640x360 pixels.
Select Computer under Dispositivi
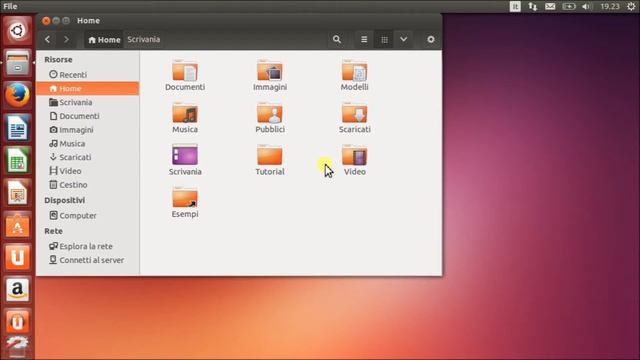(88, 216)
